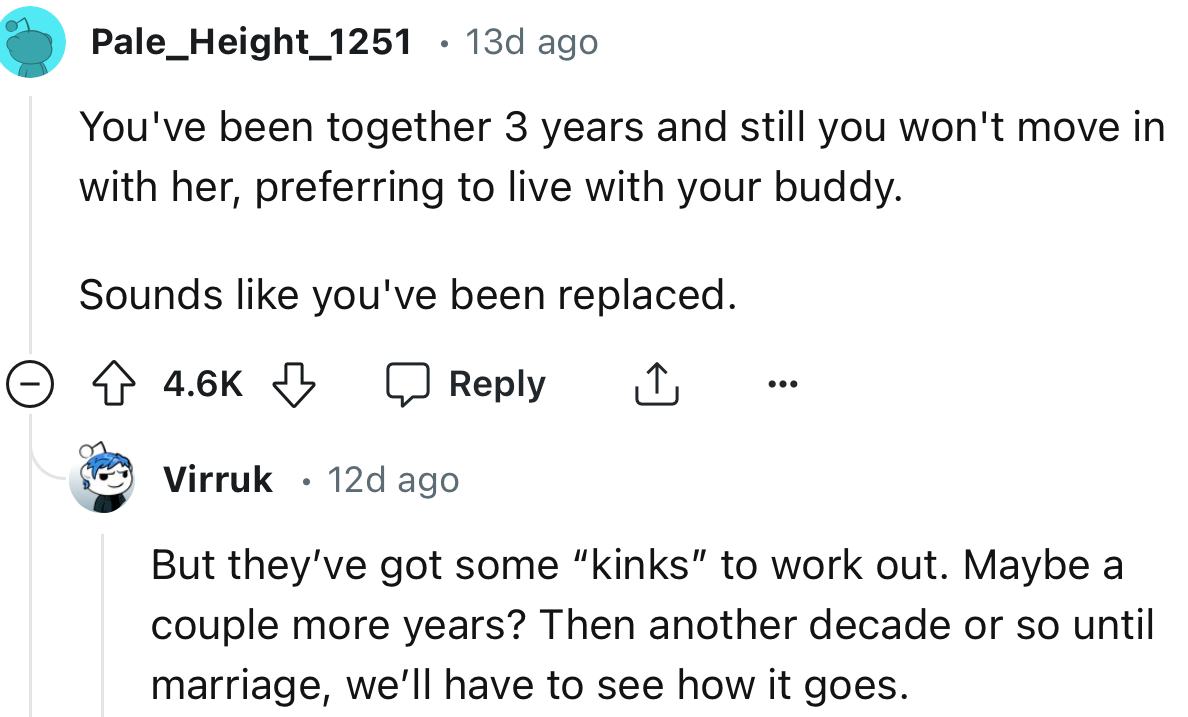Viewport: 1188px width, 717px height.
Task: Open Virruk's profile
Action: tap(216, 479)
